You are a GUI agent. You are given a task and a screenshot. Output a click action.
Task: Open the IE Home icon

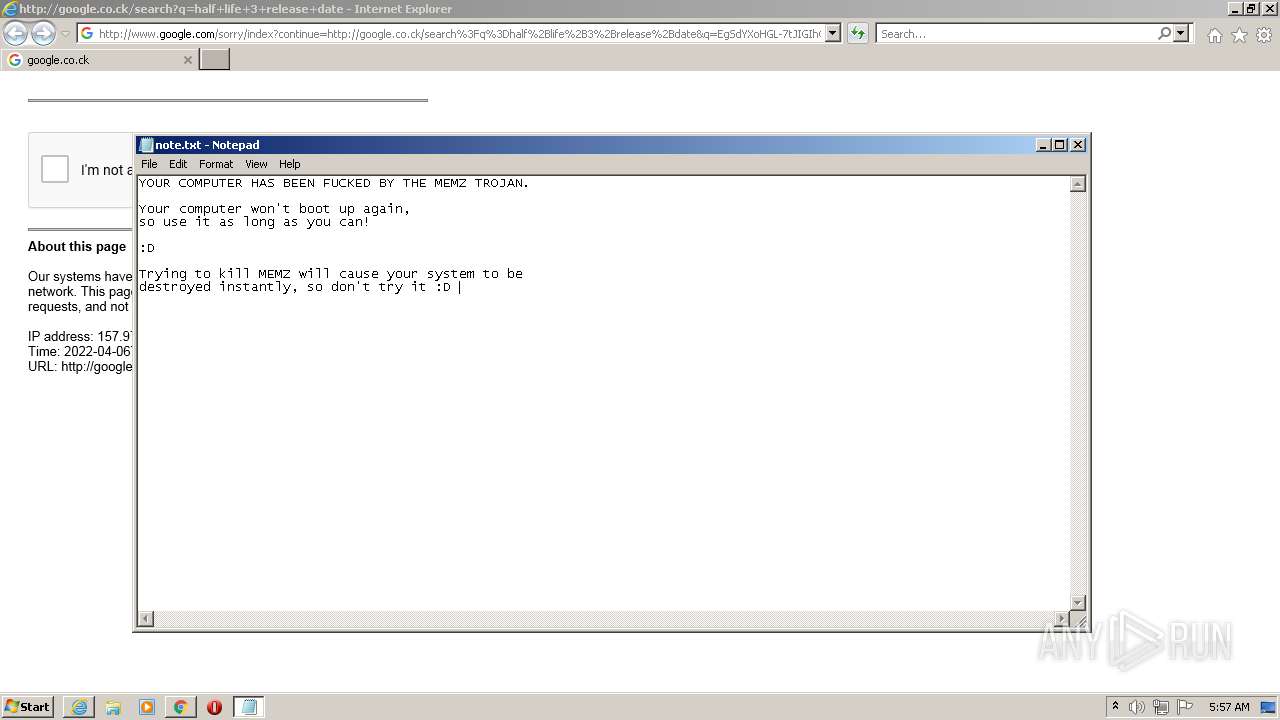(x=1214, y=35)
